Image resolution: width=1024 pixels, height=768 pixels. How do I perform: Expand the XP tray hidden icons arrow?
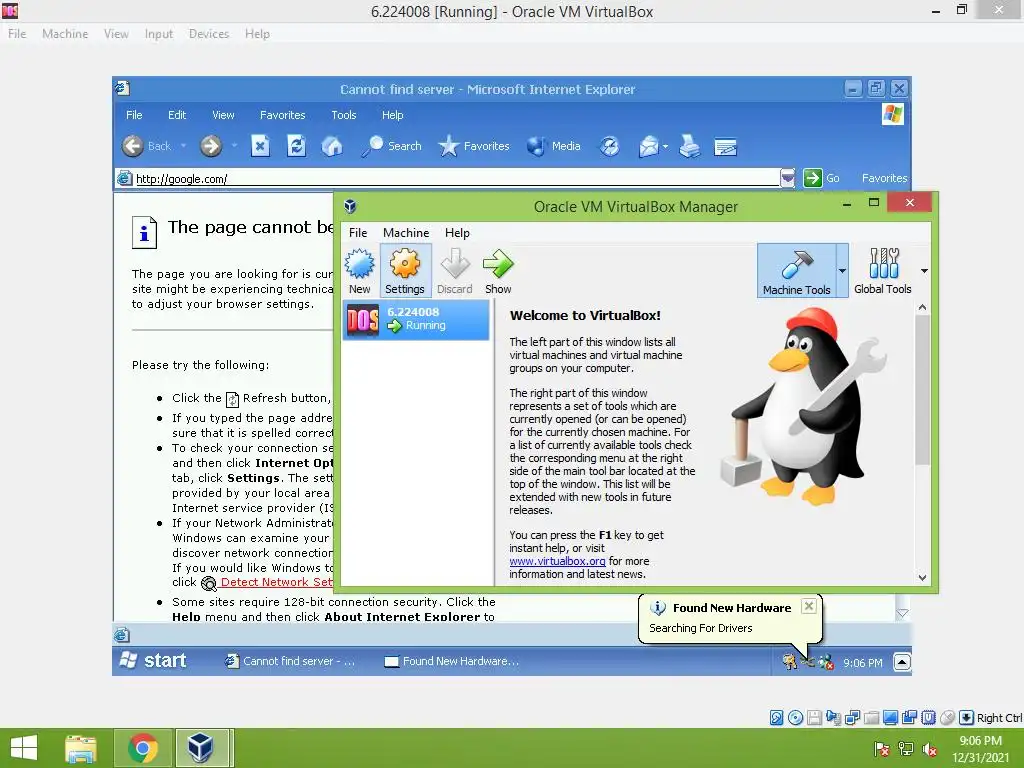click(902, 662)
